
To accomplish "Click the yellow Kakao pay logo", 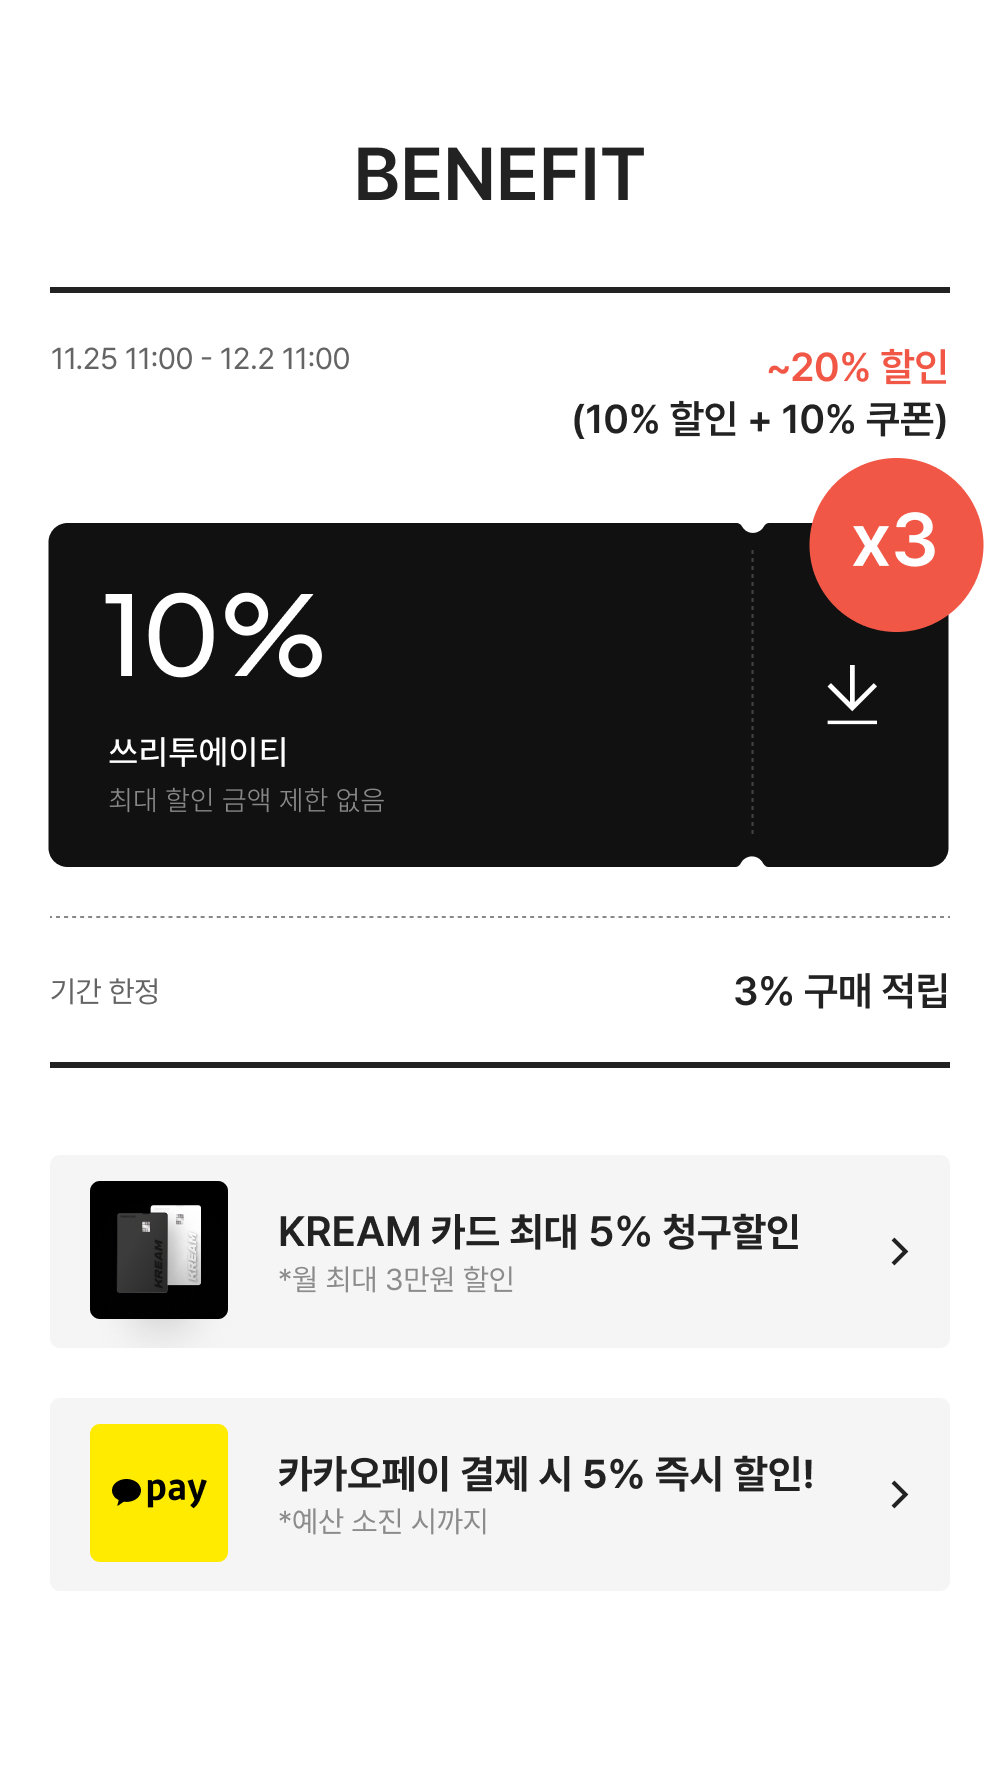I will pos(159,1492).
